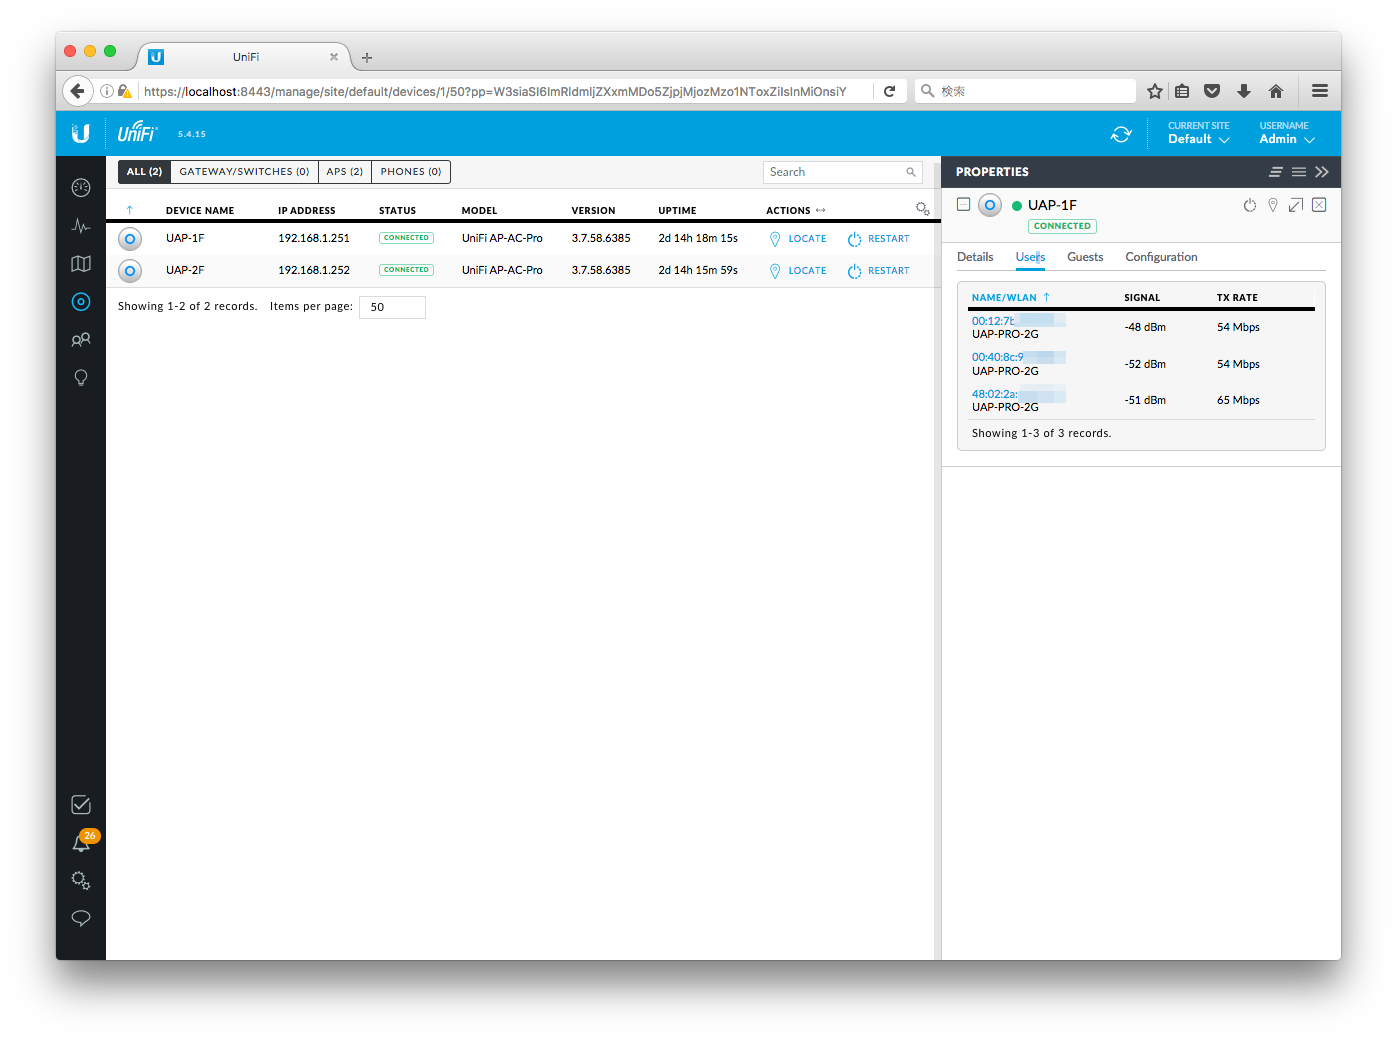This screenshot has height=1040, width=1397.
Task: Switch to the Guests tab in properties
Action: tap(1085, 257)
